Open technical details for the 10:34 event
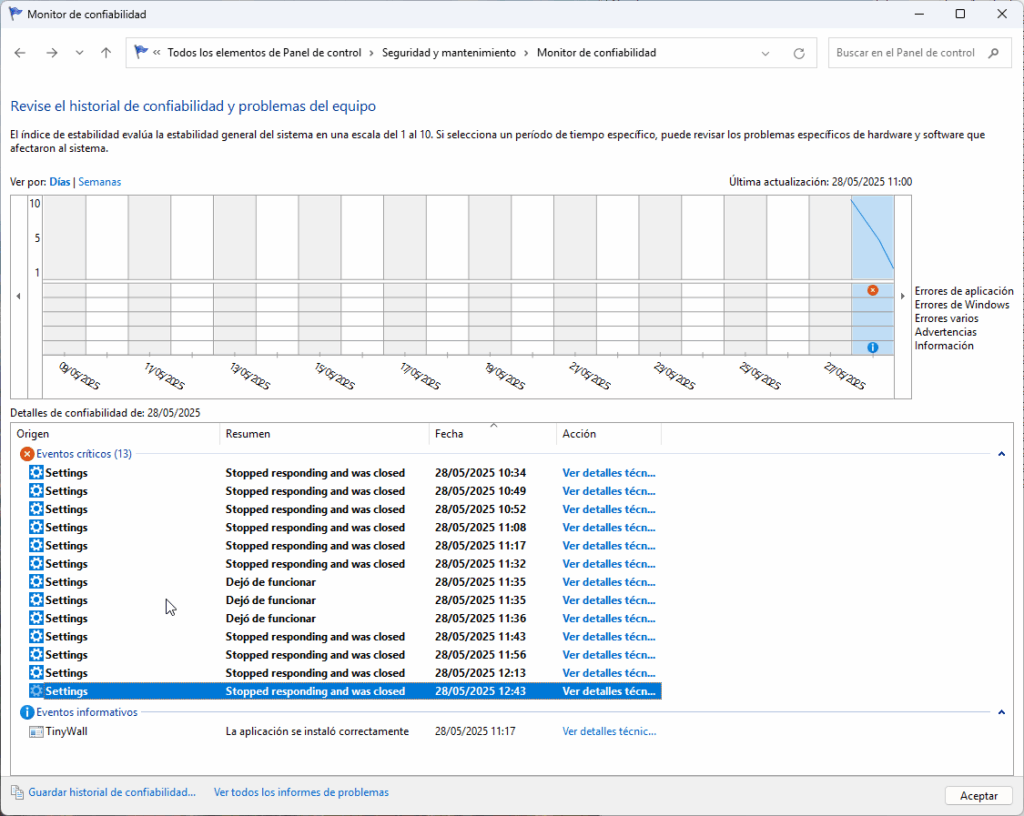This screenshot has width=1024, height=816. click(609, 473)
